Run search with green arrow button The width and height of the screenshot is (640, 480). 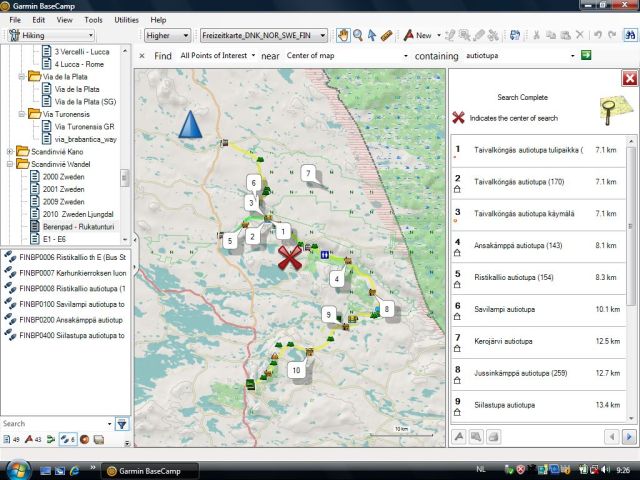click(x=586, y=55)
